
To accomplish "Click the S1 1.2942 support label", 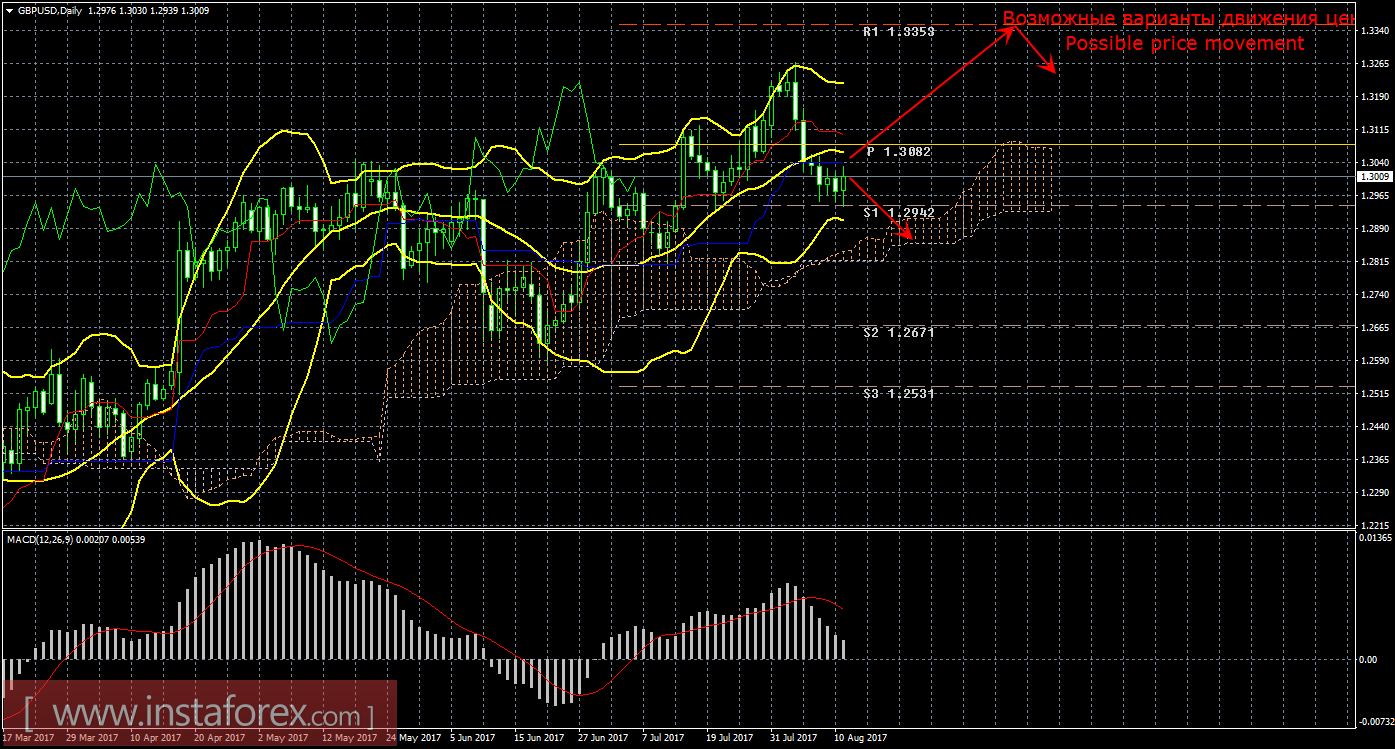I will [898, 213].
